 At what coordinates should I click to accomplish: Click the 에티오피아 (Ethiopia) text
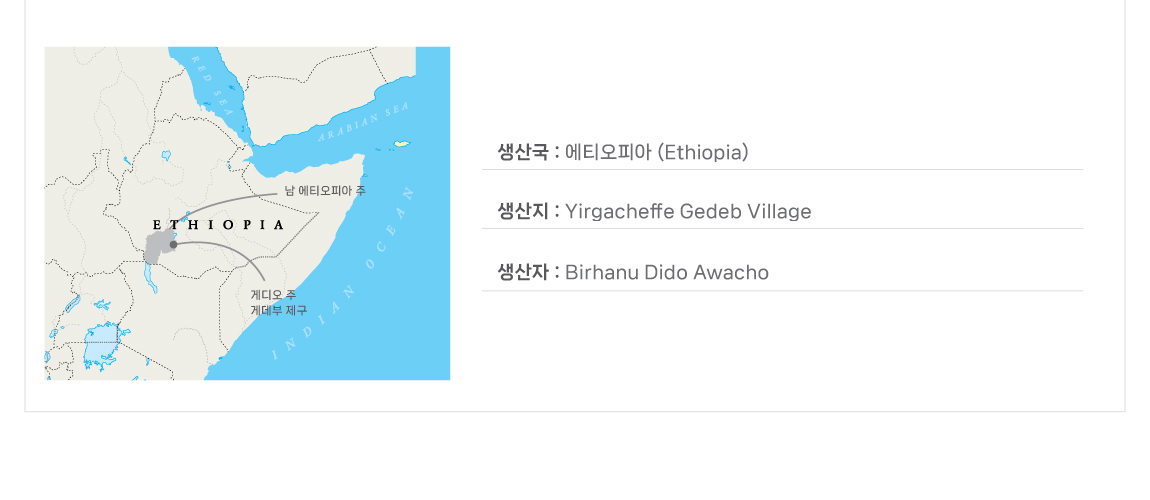pyautogui.click(x=657, y=152)
